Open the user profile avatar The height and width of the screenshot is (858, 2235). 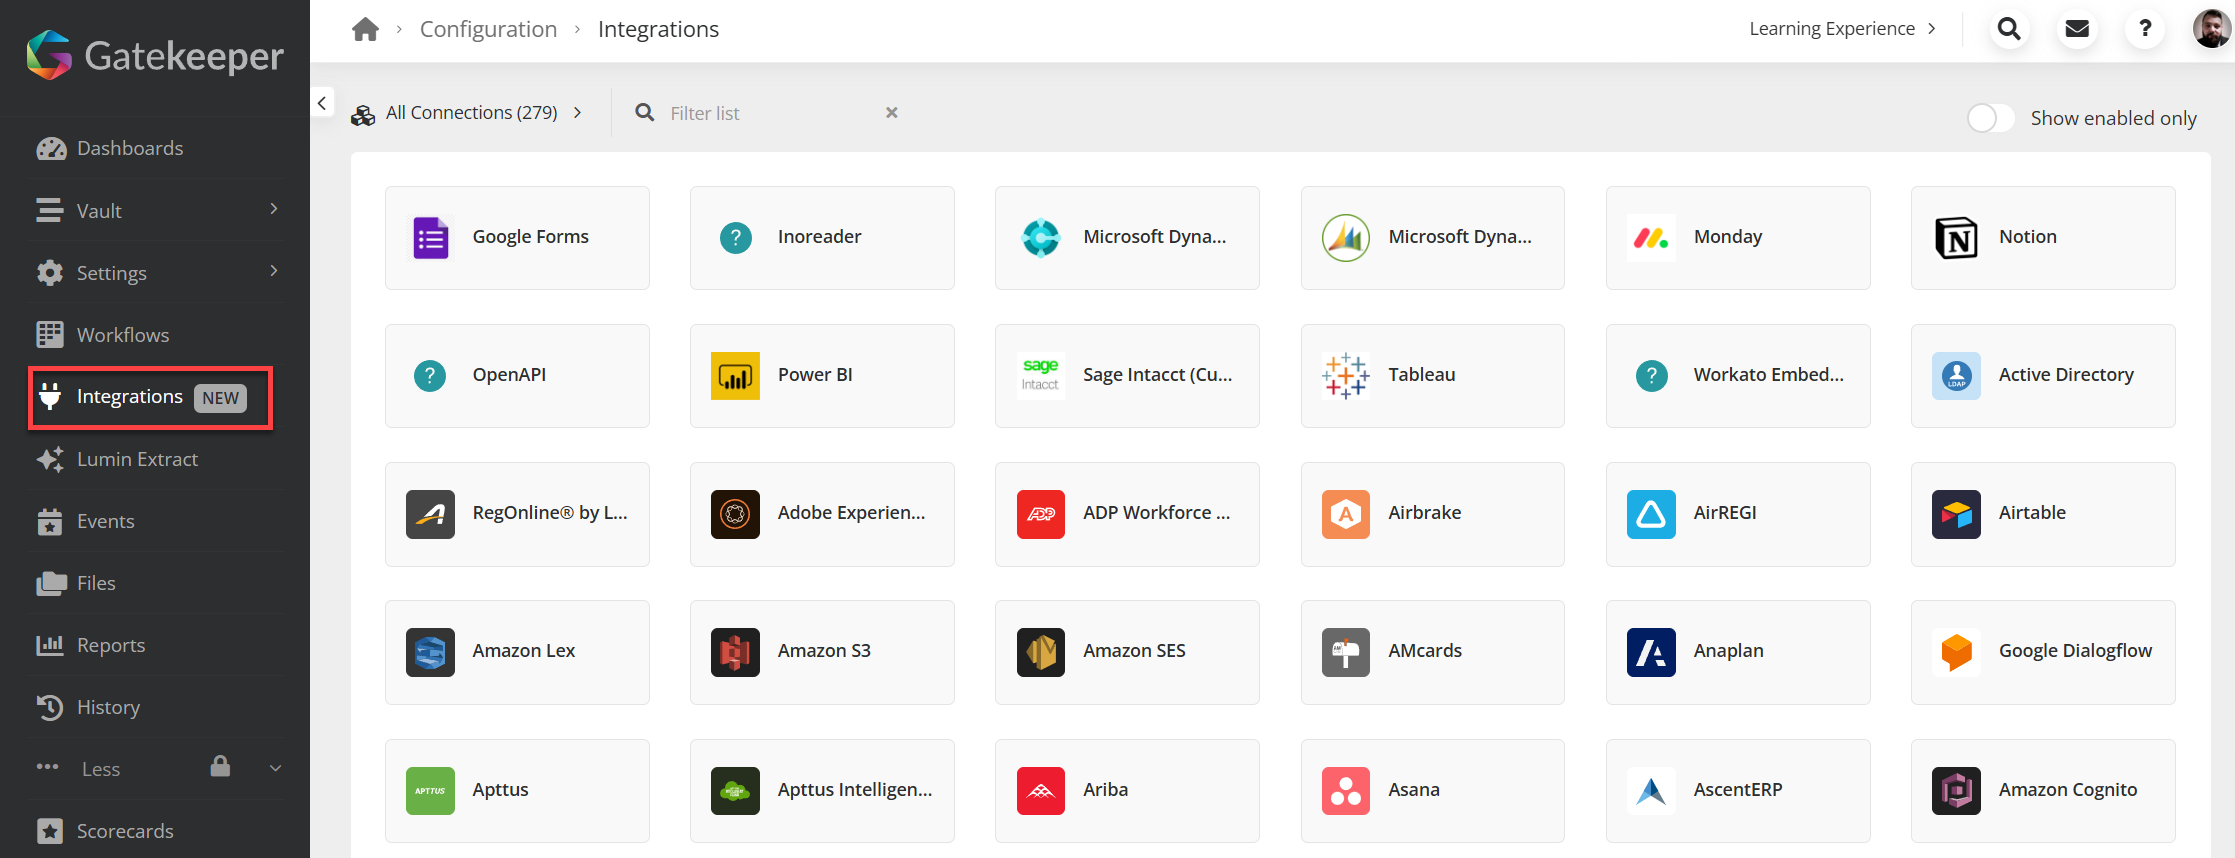2212,29
